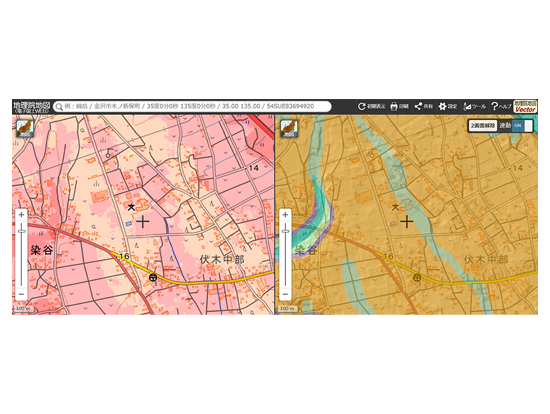Open the 共有 share menu
The width and height of the screenshot is (550, 414).
pyautogui.click(x=424, y=106)
